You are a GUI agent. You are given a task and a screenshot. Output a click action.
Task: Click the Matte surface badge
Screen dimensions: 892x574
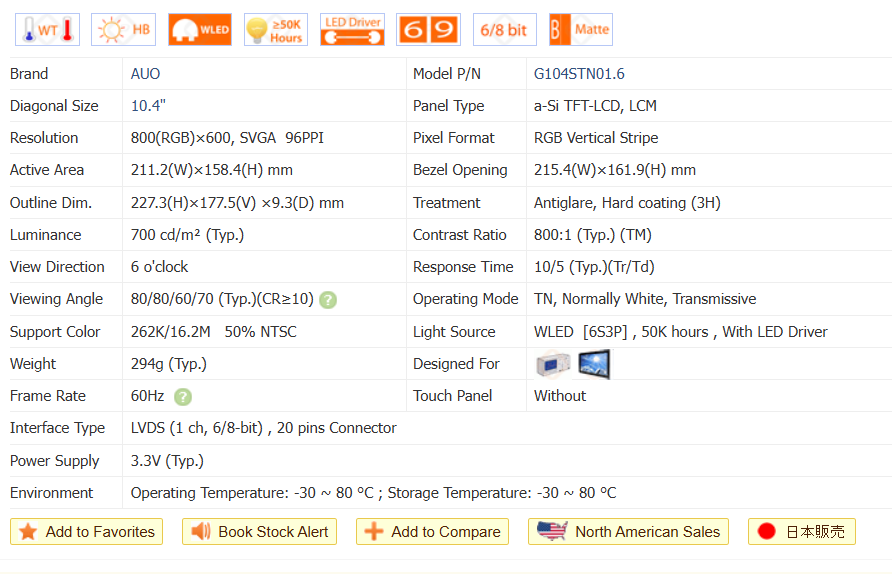click(580, 30)
